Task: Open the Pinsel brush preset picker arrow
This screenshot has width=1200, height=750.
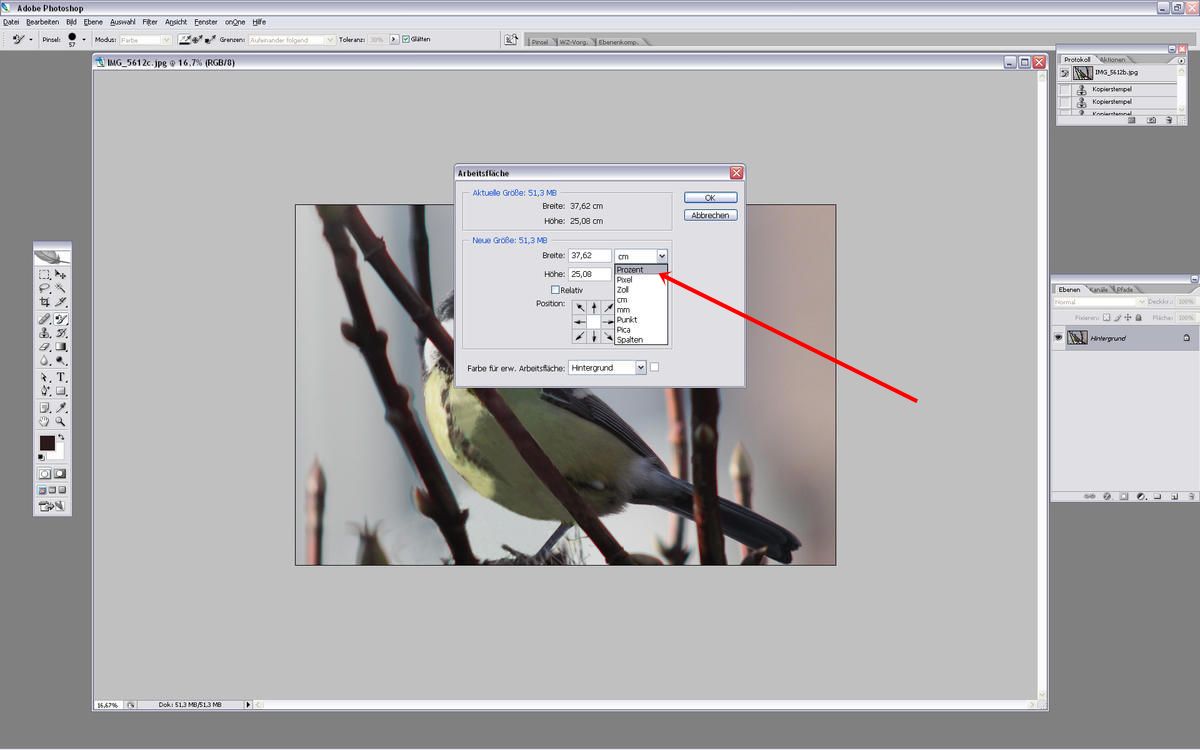Action: pyautogui.click(x=84, y=40)
